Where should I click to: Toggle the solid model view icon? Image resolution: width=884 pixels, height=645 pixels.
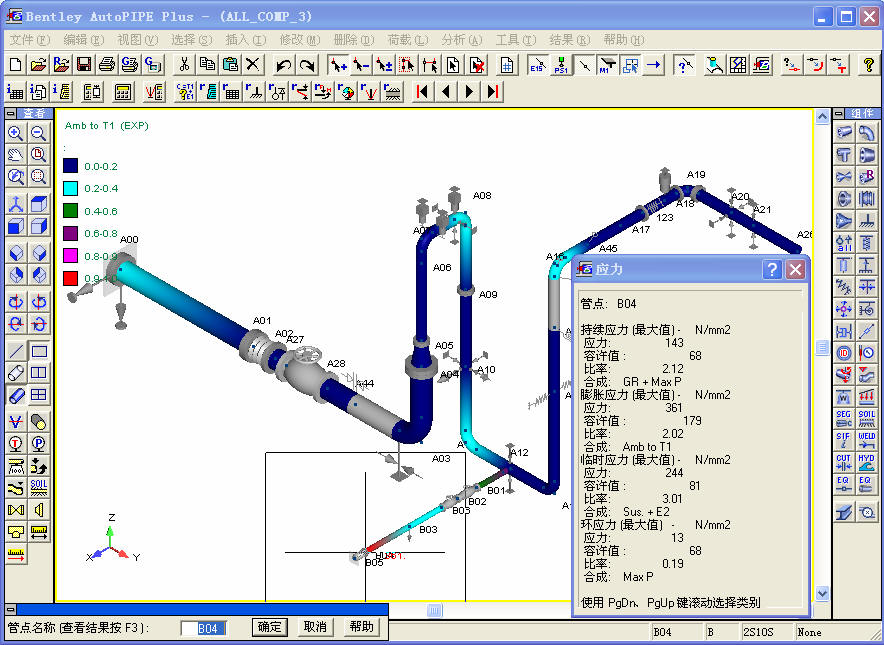tap(16, 395)
